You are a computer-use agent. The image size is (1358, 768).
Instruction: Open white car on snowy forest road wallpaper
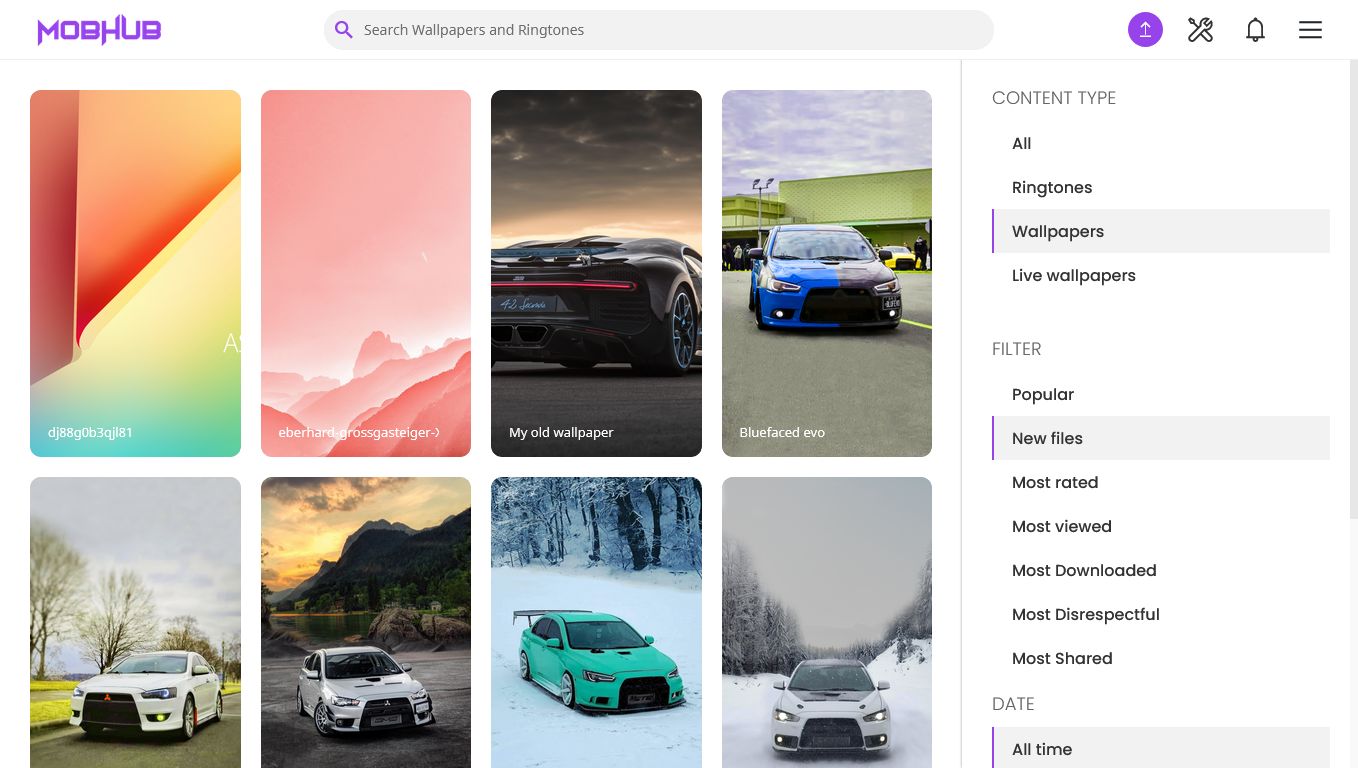[x=827, y=622]
